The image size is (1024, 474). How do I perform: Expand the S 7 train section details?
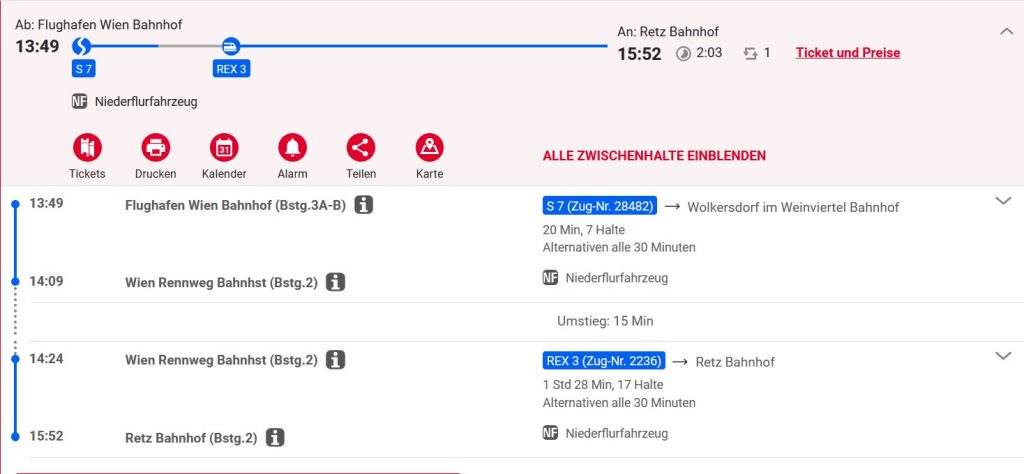click(1004, 201)
